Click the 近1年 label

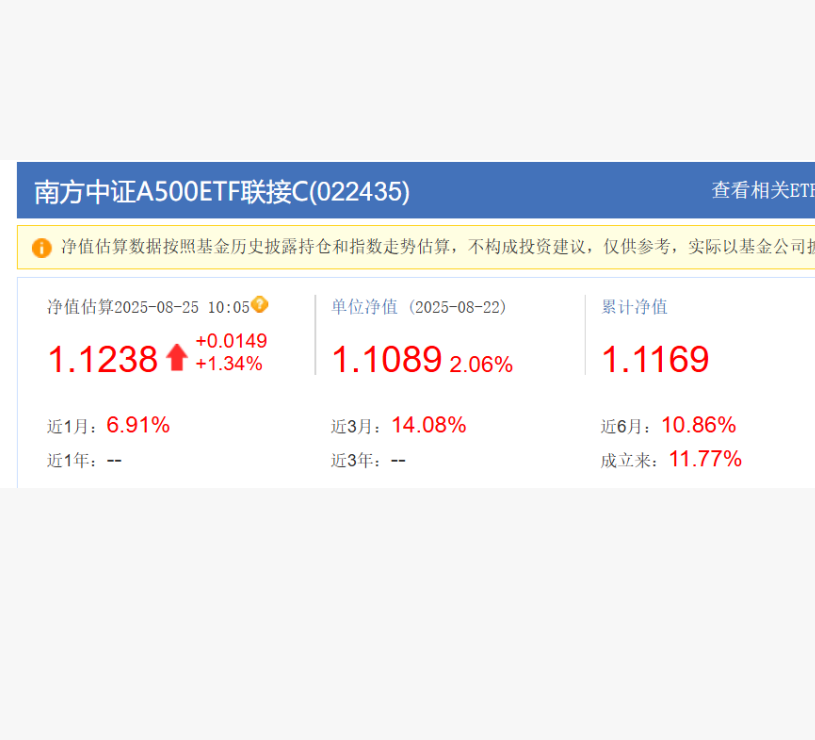(72, 460)
